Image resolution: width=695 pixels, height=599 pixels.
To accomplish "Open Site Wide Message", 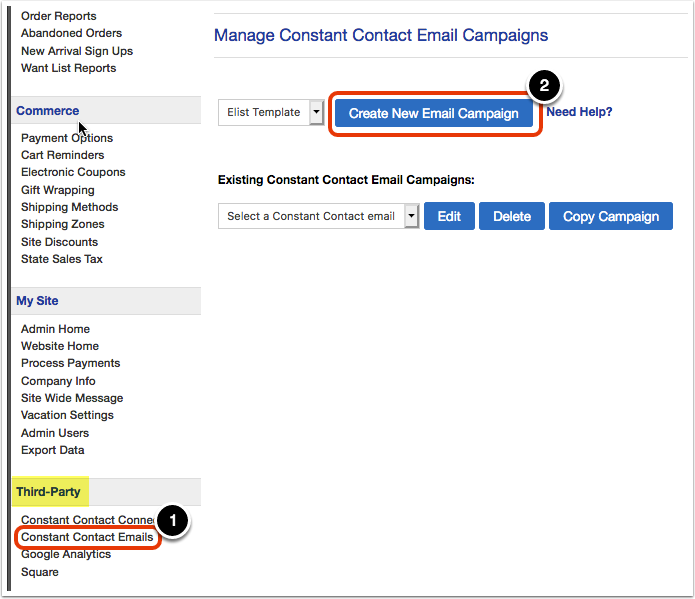I will [72, 398].
